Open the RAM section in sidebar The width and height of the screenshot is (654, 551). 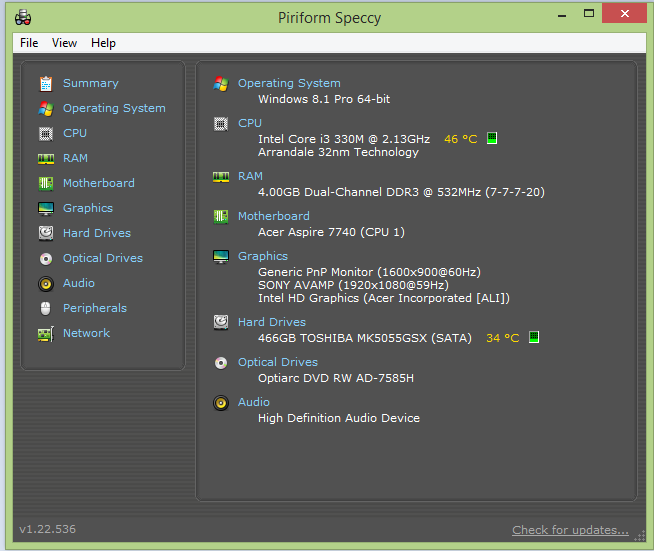pos(75,158)
